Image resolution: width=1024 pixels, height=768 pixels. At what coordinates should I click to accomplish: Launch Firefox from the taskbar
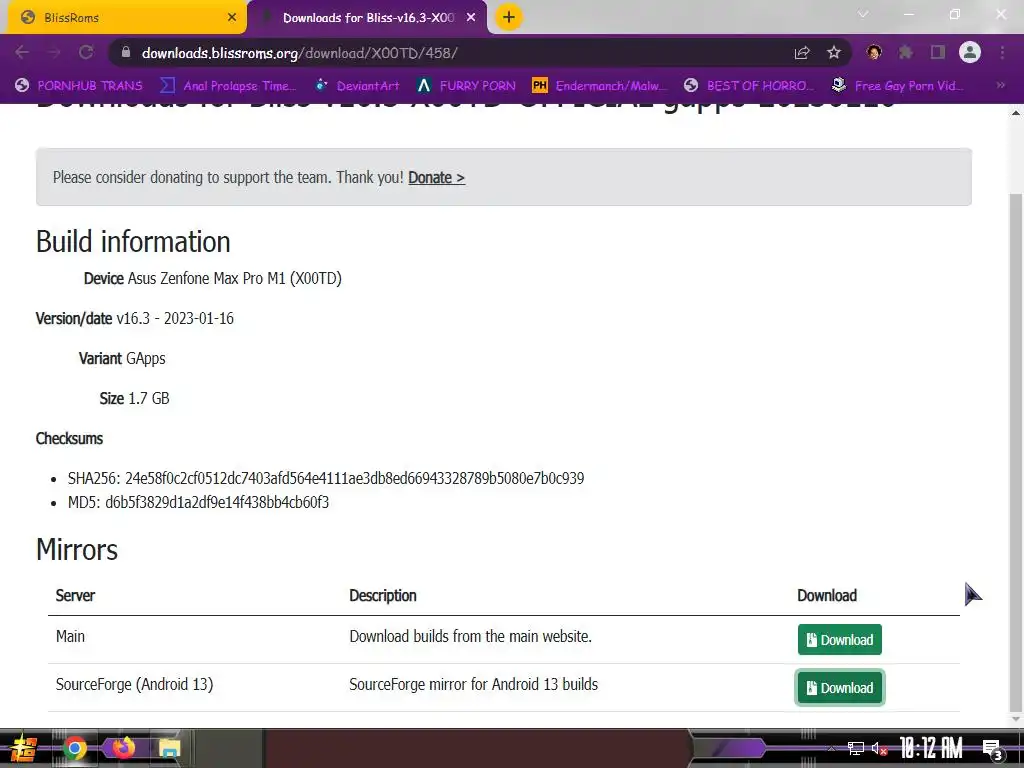(x=123, y=747)
